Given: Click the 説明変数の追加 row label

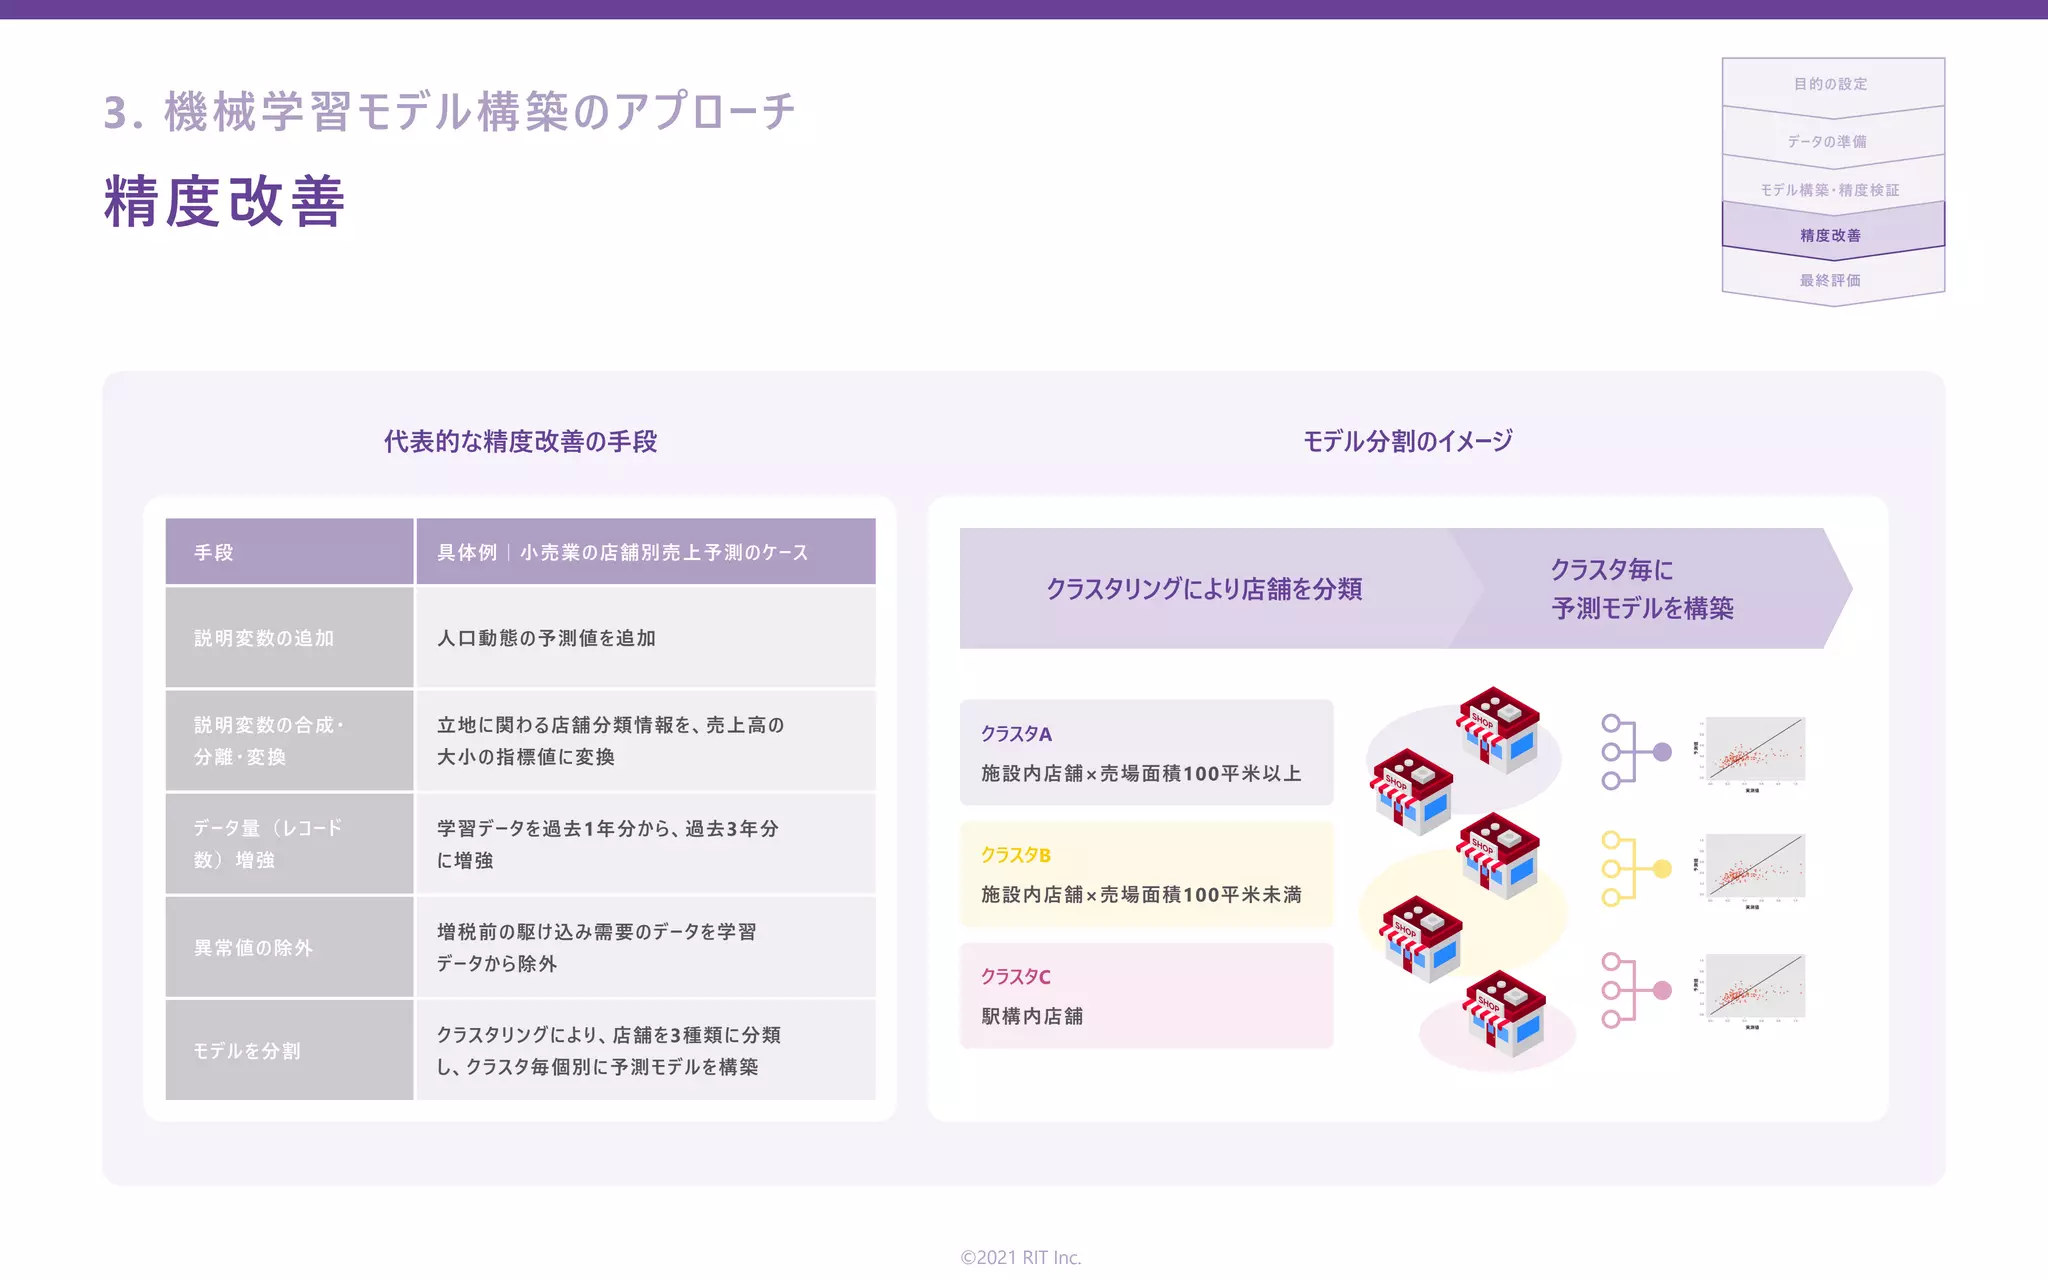Looking at the screenshot, I should click(289, 637).
